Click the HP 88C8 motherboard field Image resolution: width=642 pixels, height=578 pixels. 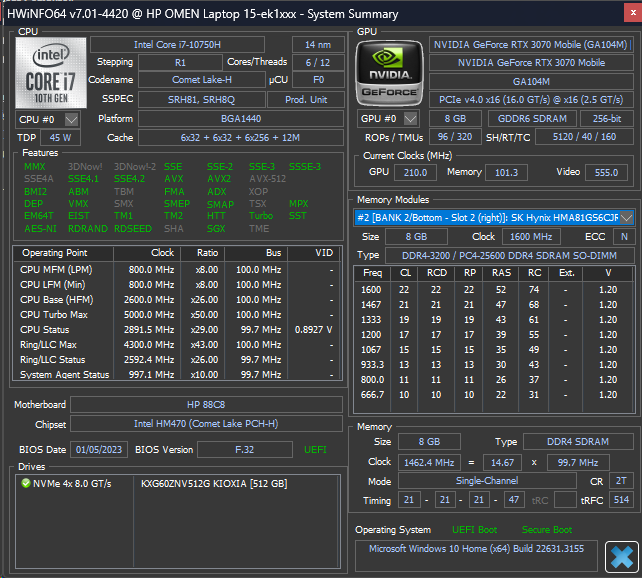pyautogui.click(x=206, y=404)
